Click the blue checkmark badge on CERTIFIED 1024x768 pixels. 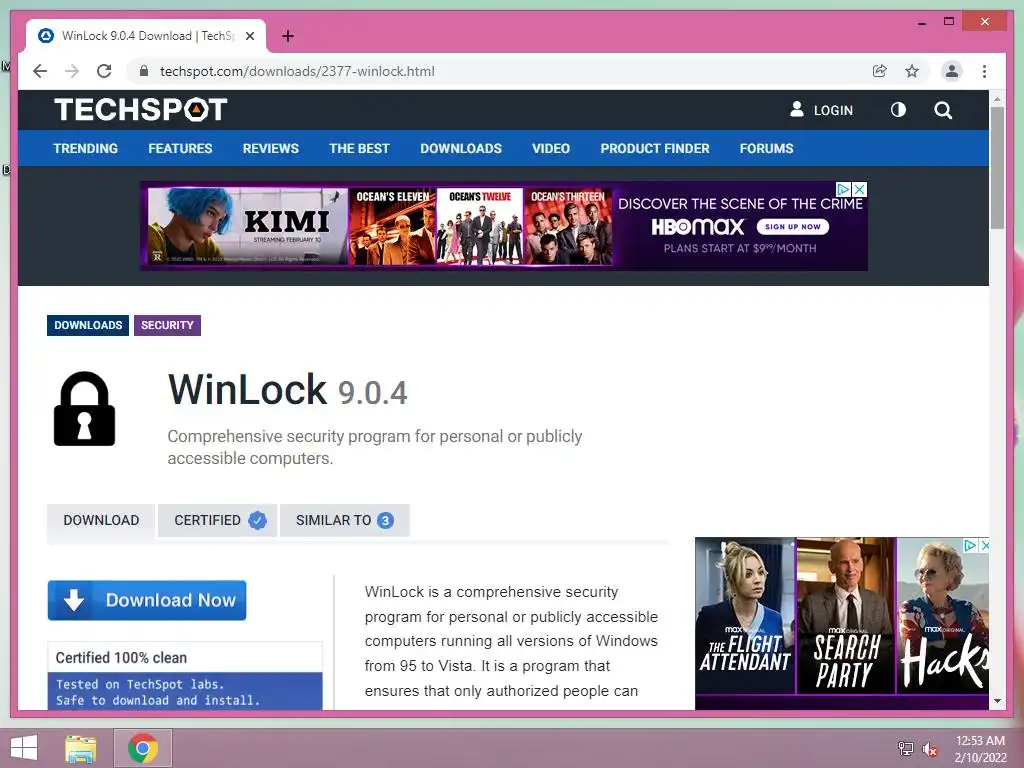tap(257, 520)
